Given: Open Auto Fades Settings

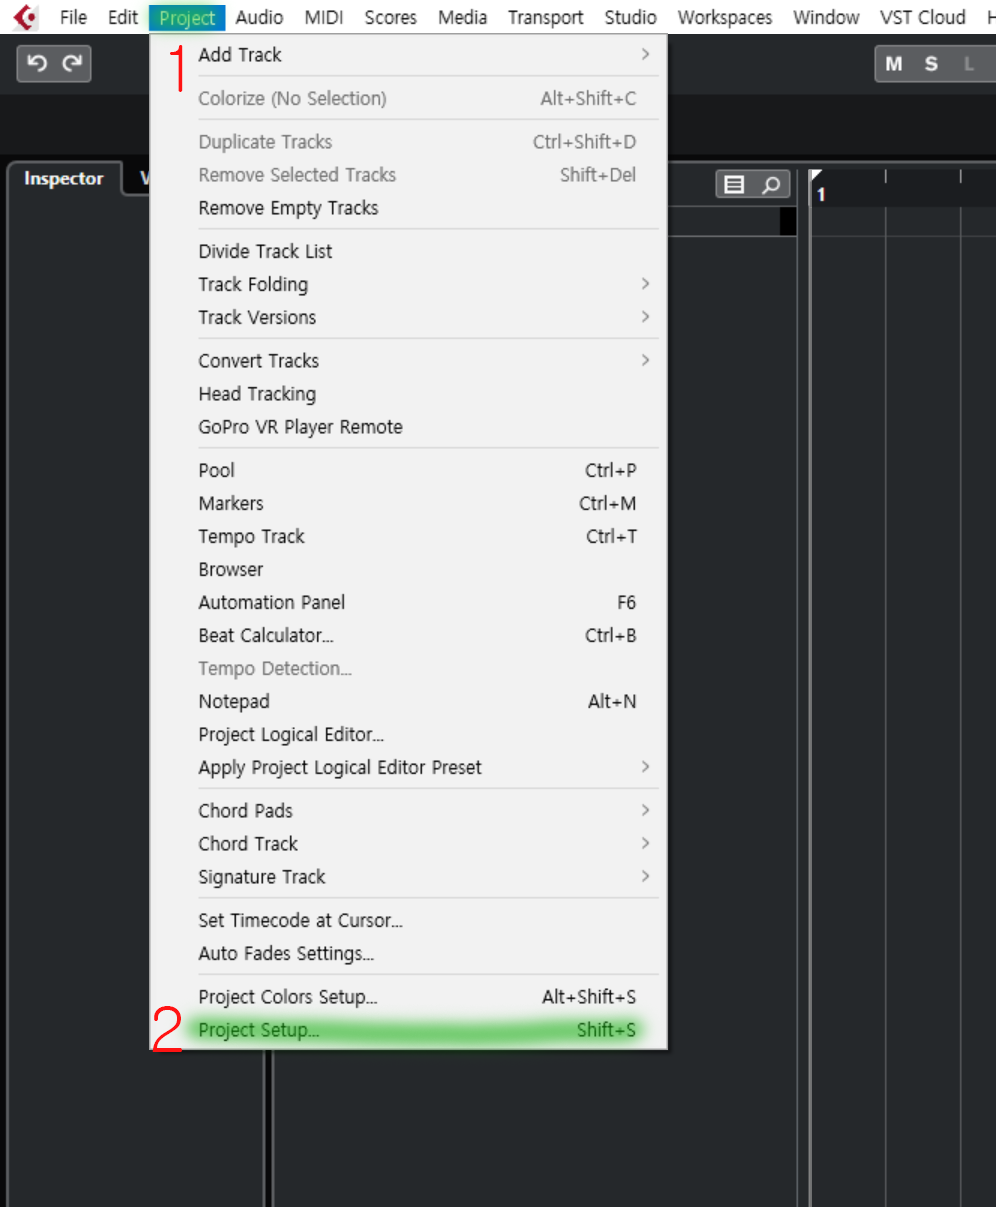Looking at the screenshot, I should 409,953.
